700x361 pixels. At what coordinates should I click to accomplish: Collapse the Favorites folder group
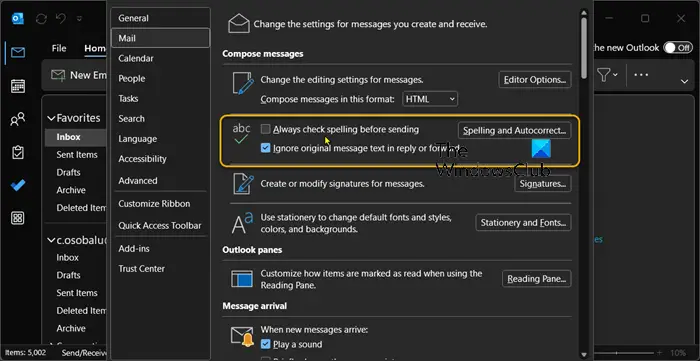[51, 118]
